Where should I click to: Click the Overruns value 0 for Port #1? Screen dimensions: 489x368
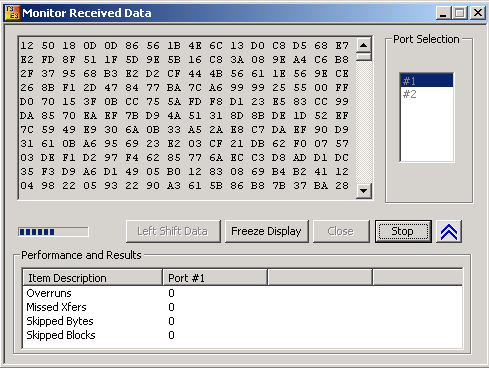(x=171, y=293)
